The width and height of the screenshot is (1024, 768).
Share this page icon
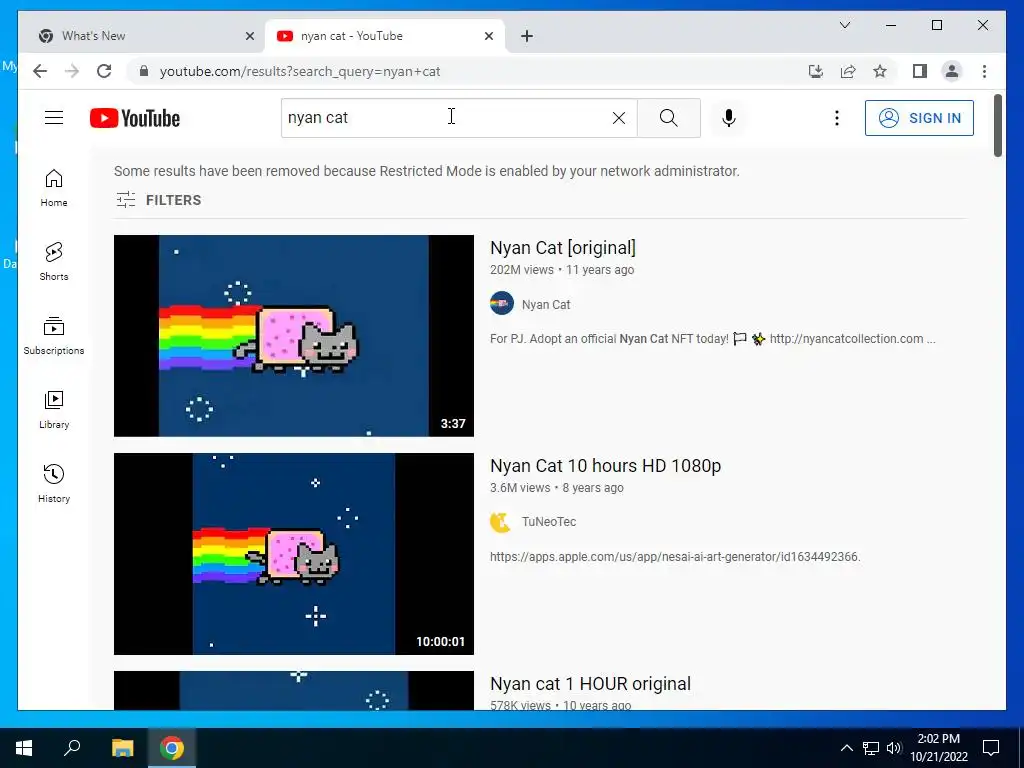coord(848,71)
